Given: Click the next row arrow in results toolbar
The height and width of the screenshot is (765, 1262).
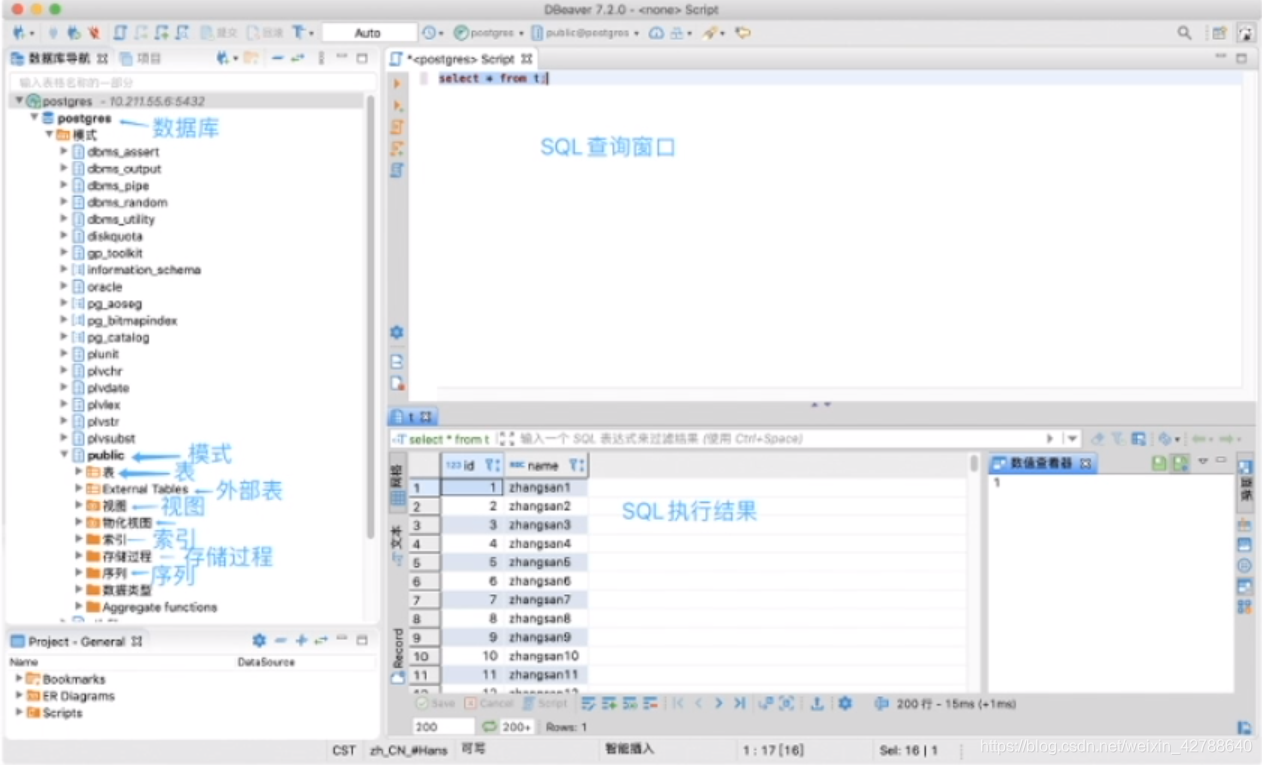Looking at the screenshot, I should tap(718, 704).
